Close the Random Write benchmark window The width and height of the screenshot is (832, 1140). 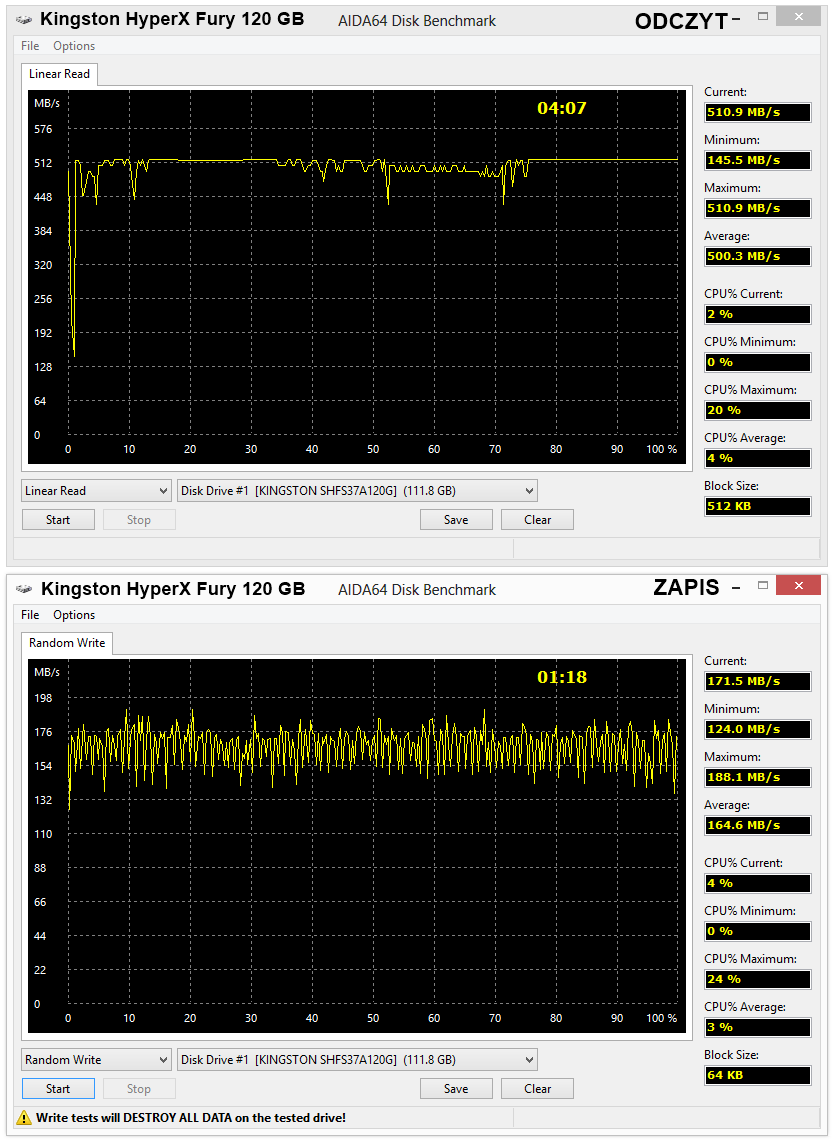coord(799,585)
